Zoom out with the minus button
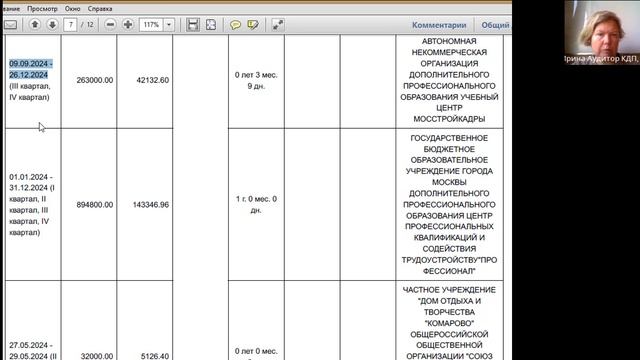 point(110,25)
